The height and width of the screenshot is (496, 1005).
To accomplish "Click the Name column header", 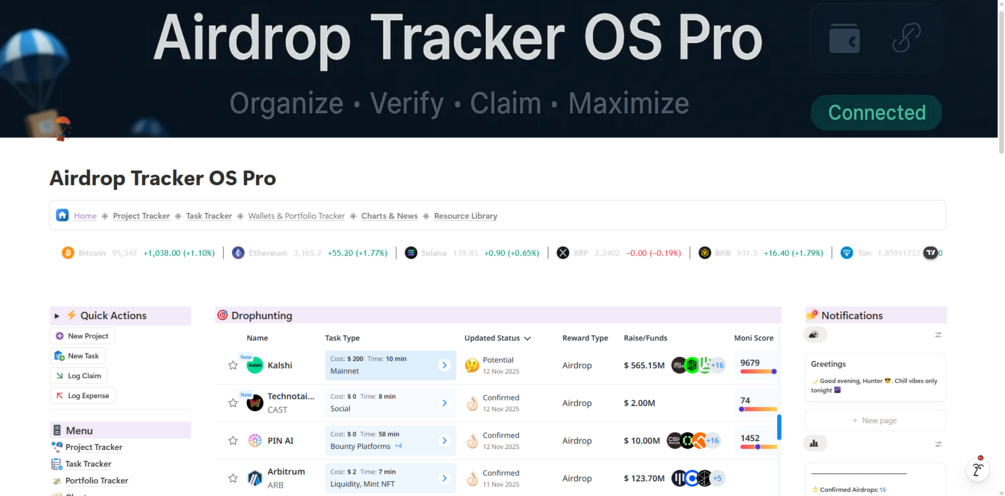I will pos(257,338).
